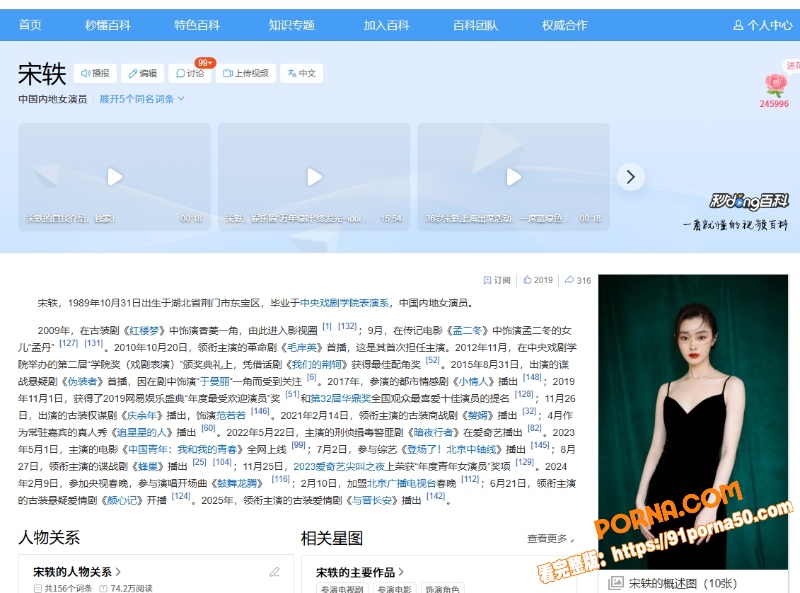800x593 pixels.
Task: Show next videos with right arrow
Action: point(631,177)
